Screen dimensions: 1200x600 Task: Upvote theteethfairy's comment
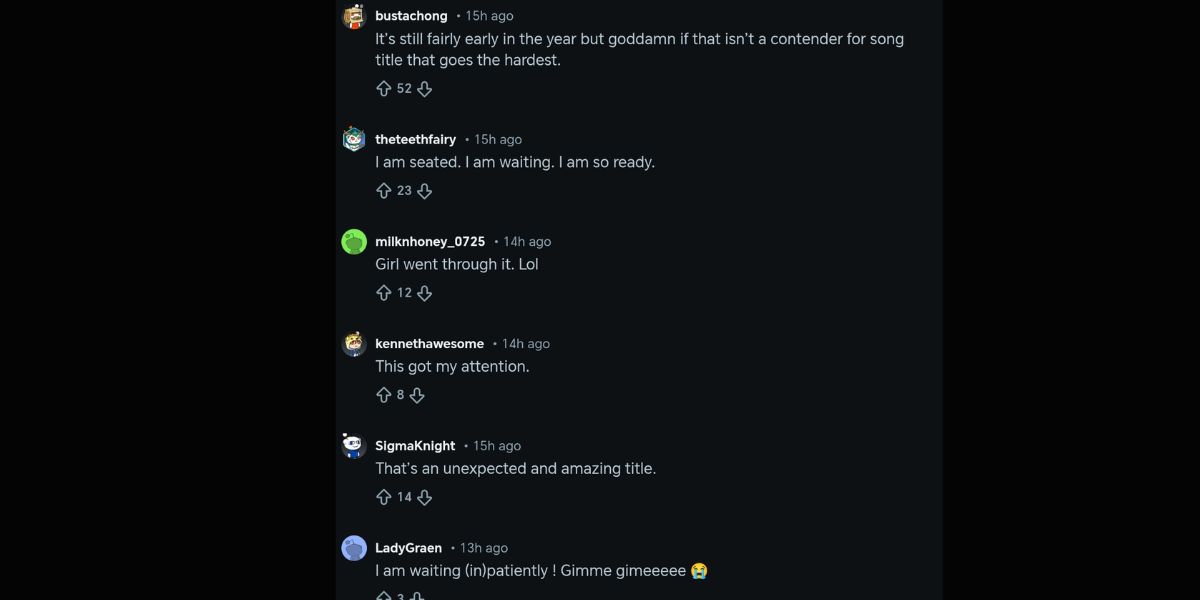coord(383,191)
